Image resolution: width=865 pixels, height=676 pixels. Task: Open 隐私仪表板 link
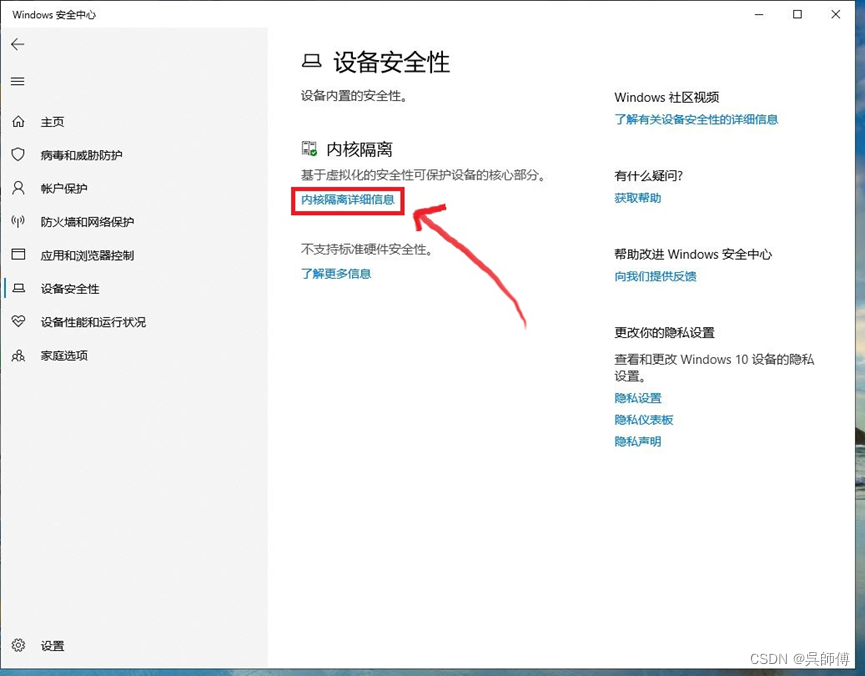click(x=644, y=420)
